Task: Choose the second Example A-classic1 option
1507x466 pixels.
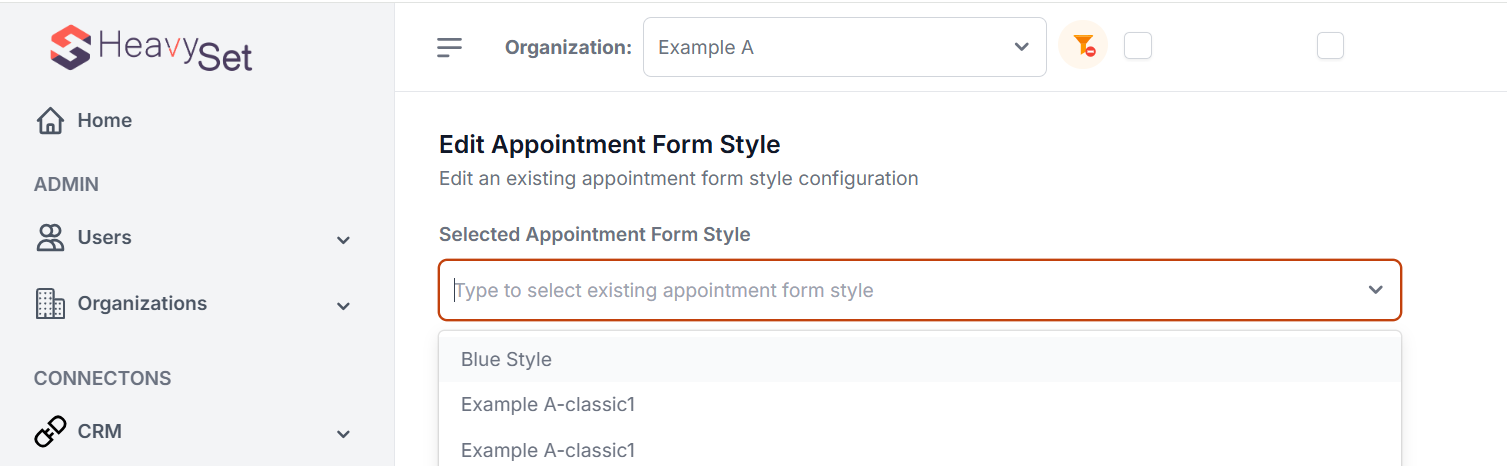Action: pyautogui.click(x=548, y=450)
